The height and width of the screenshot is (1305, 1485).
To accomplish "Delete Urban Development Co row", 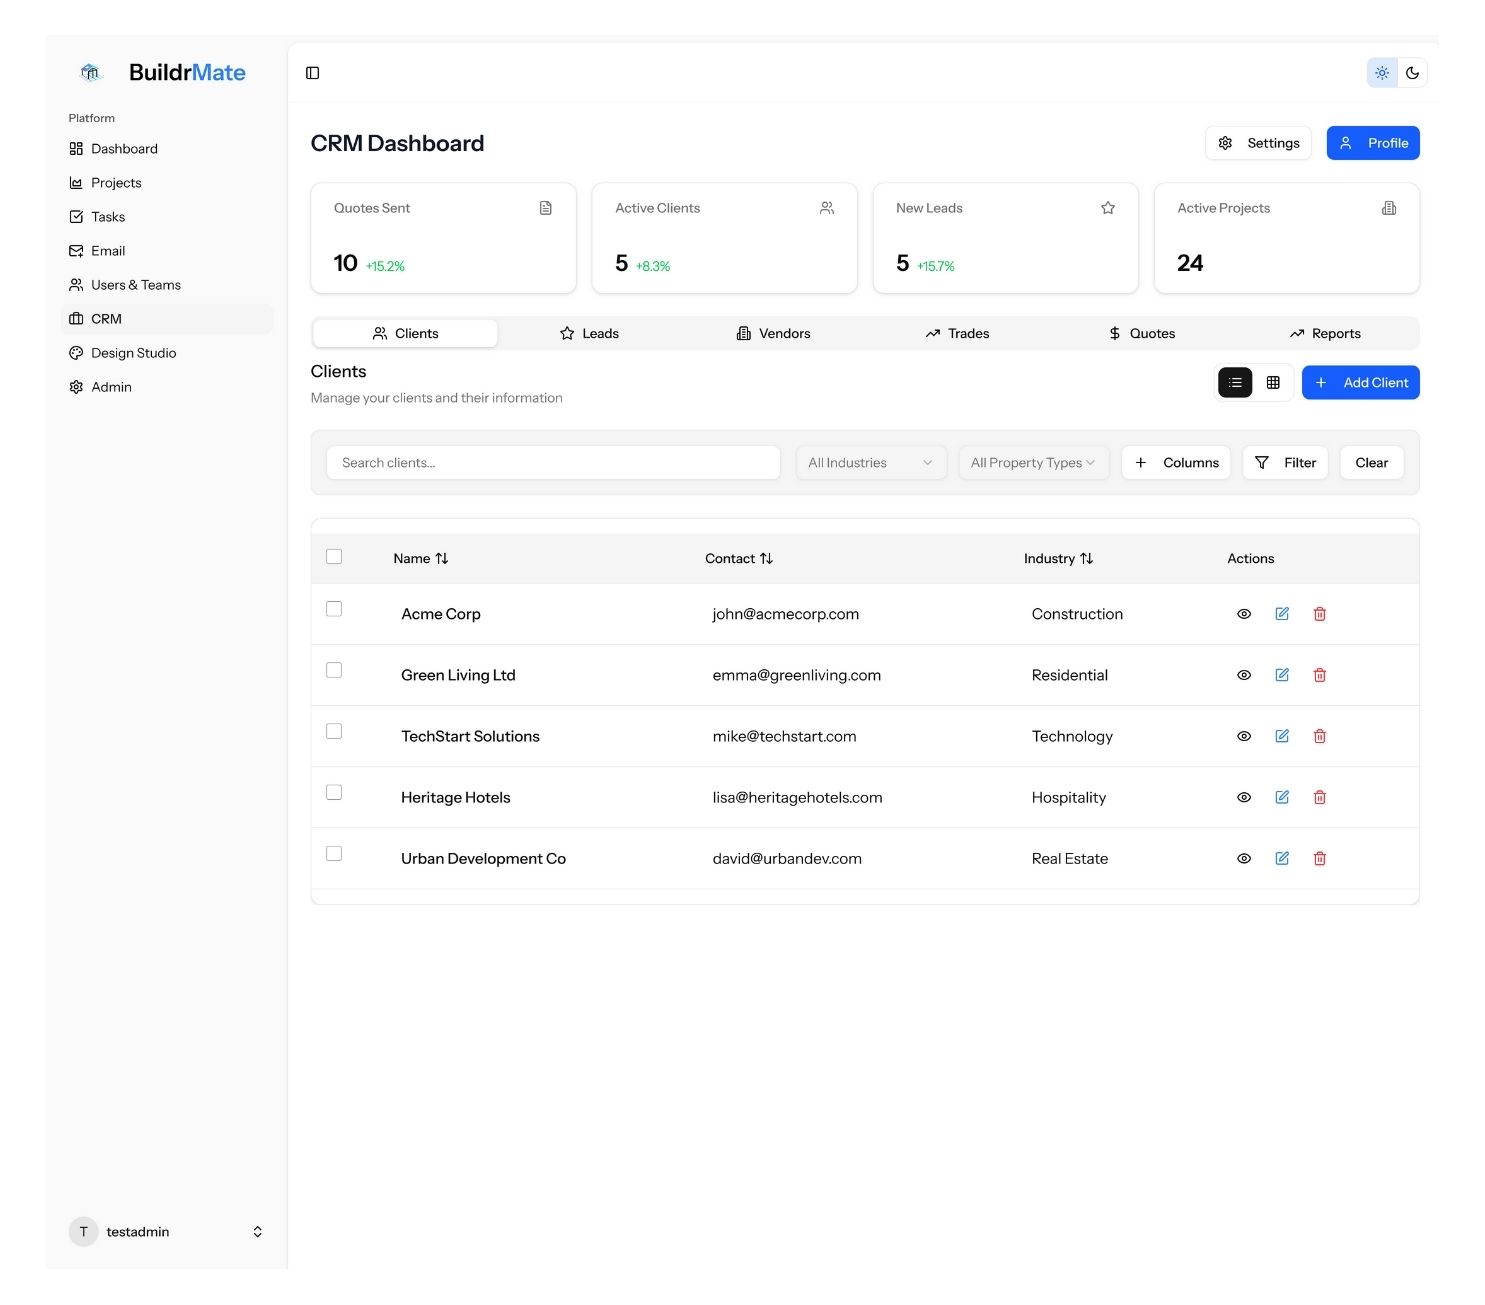I will 1319,858.
